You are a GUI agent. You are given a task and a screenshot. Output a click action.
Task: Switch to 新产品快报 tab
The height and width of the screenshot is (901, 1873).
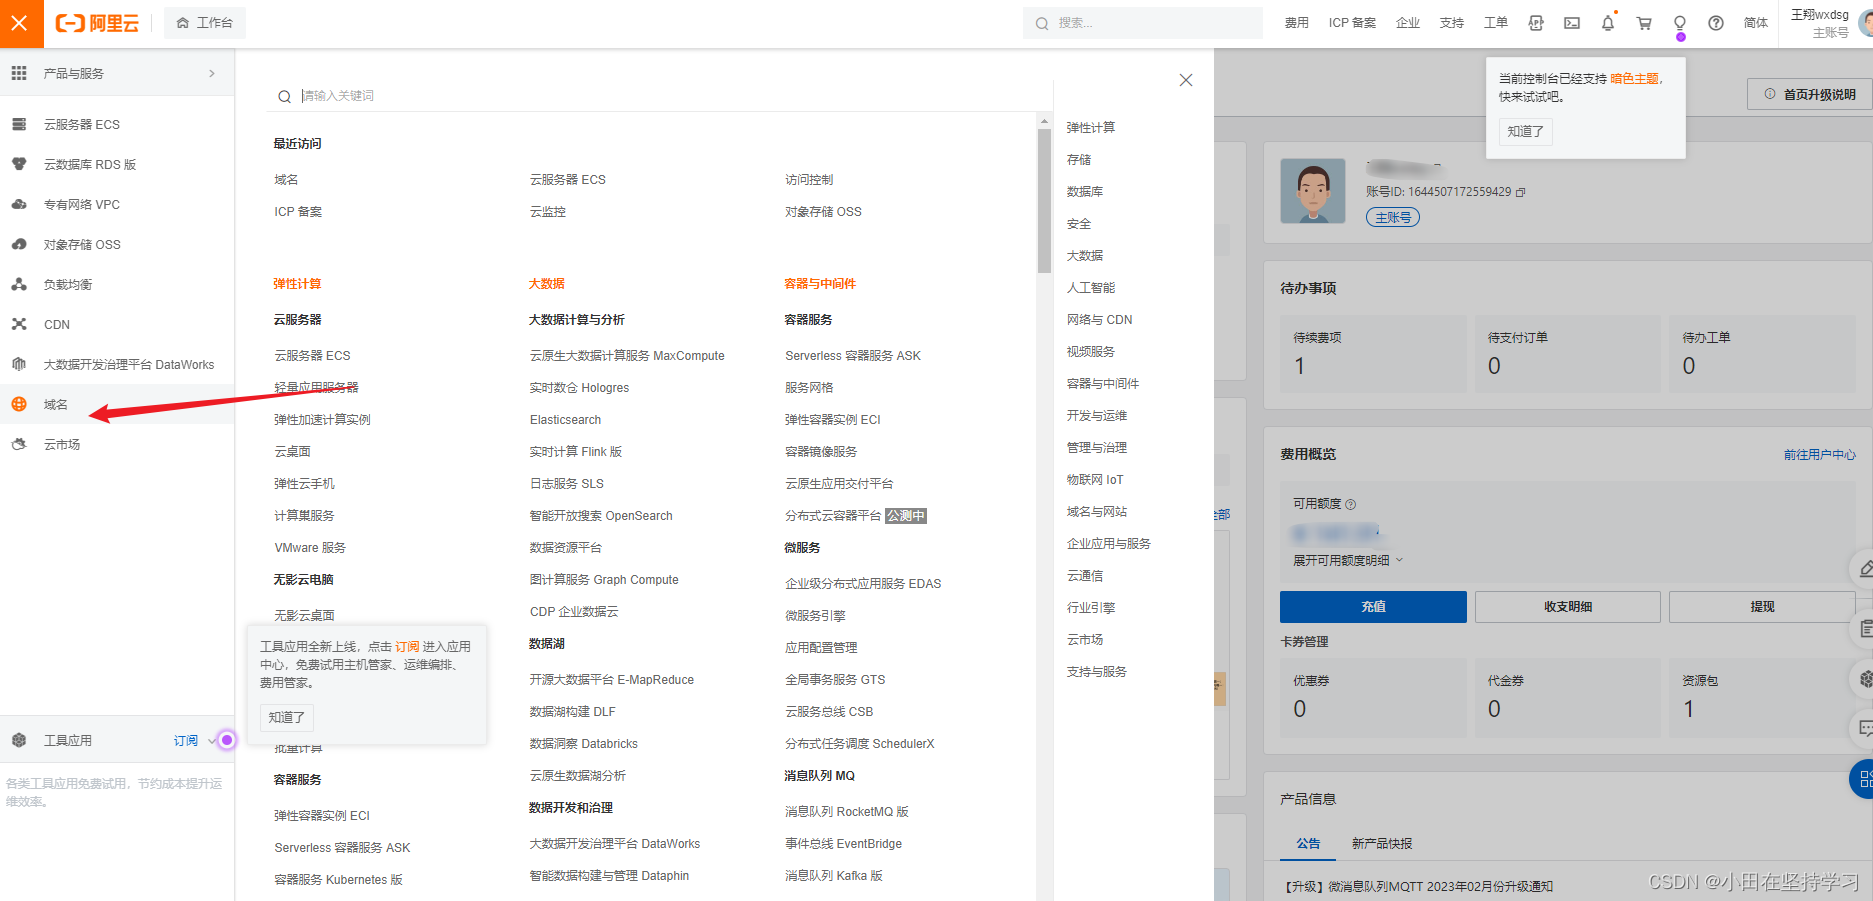click(x=1382, y=844)
